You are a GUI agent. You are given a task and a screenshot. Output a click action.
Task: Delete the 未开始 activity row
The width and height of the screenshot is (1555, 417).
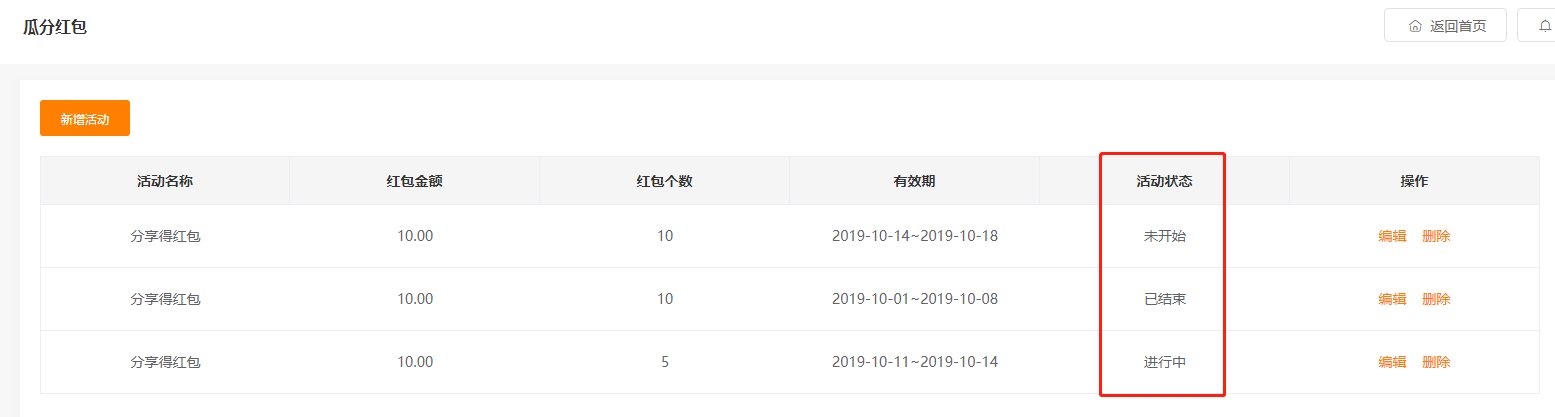click(x=1436, y=236)
